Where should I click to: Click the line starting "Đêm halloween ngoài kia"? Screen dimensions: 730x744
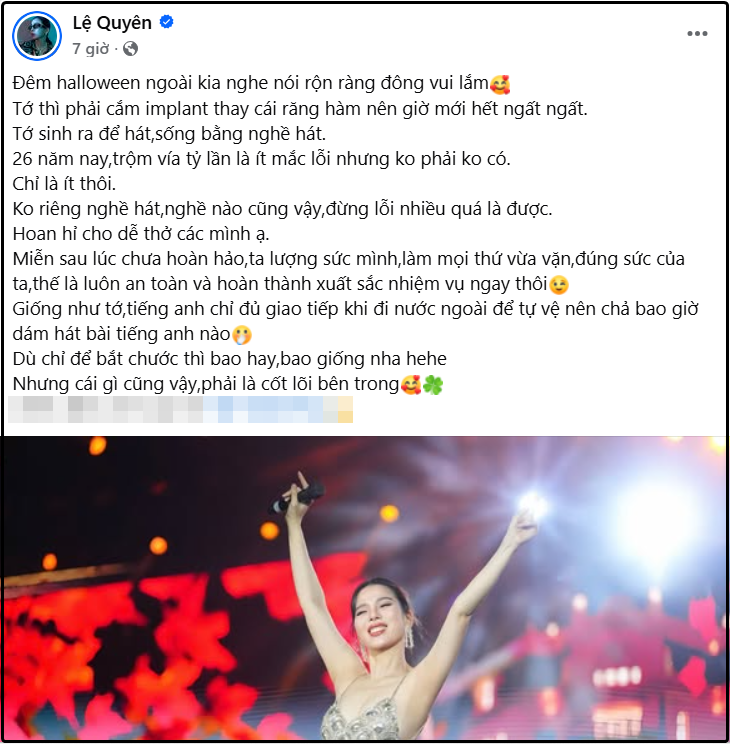(261, 83)
